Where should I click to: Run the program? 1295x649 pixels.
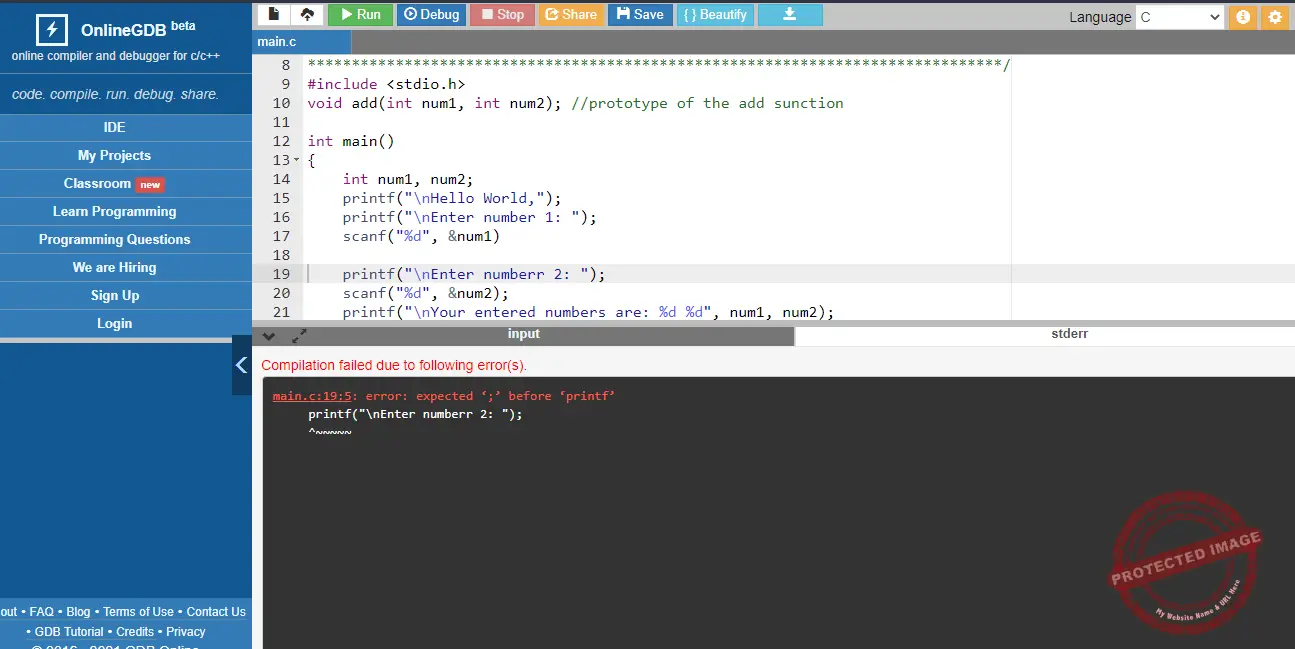(359, 14)
